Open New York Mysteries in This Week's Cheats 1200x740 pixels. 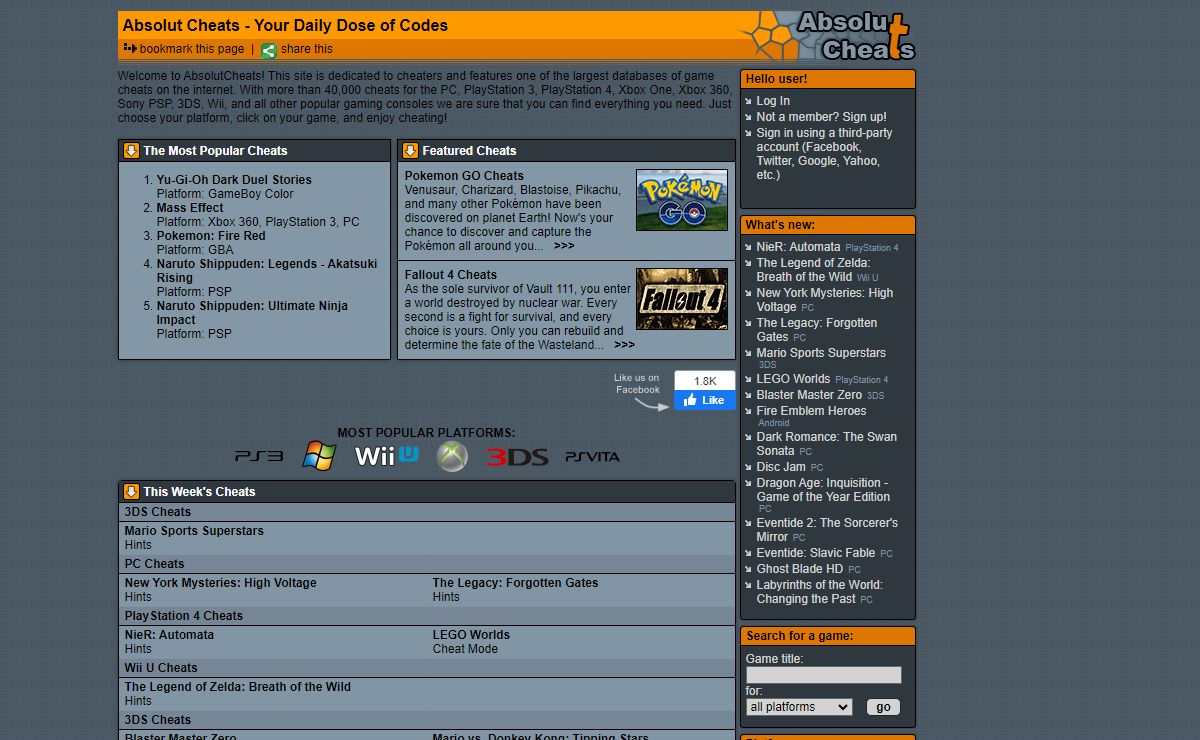[220, 583]
